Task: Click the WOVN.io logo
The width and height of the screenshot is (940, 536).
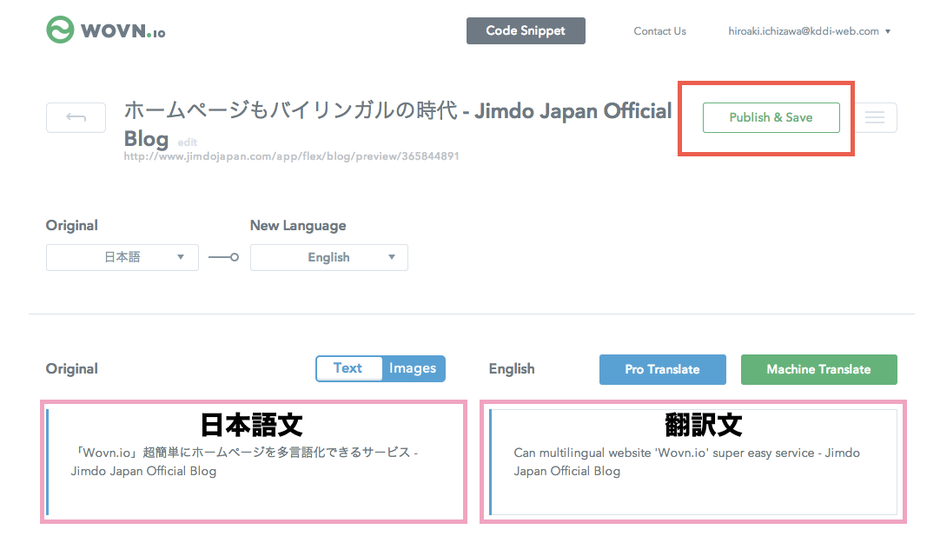Action: [x=106, y=30]
